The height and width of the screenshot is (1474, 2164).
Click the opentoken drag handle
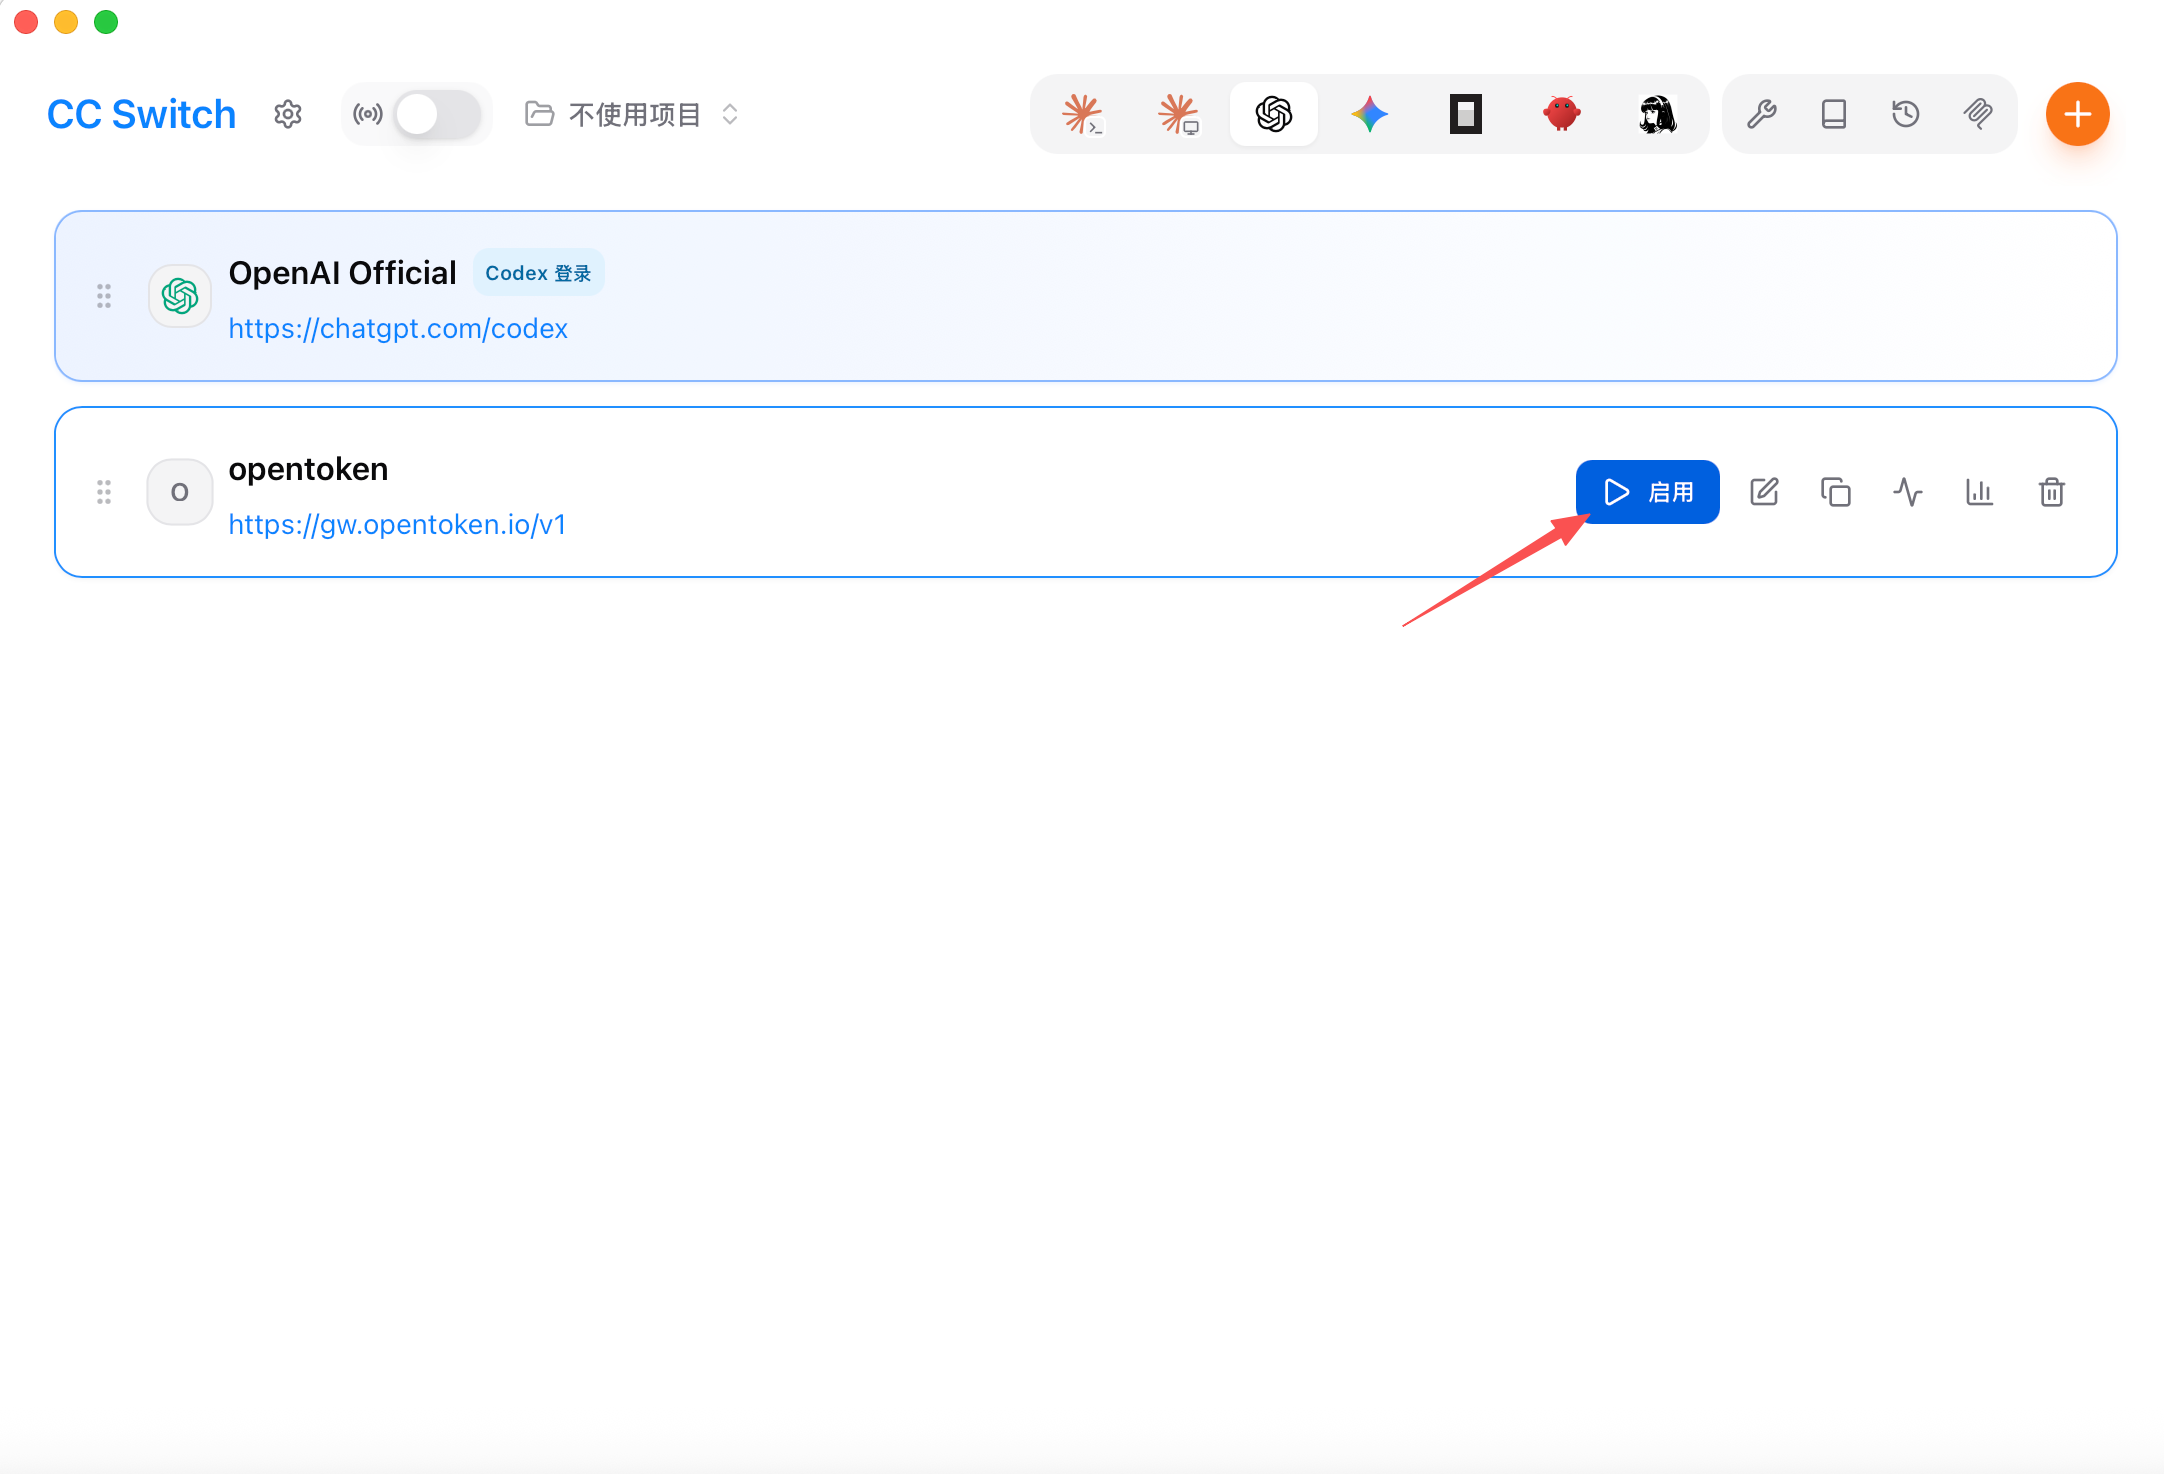[104, 492]
